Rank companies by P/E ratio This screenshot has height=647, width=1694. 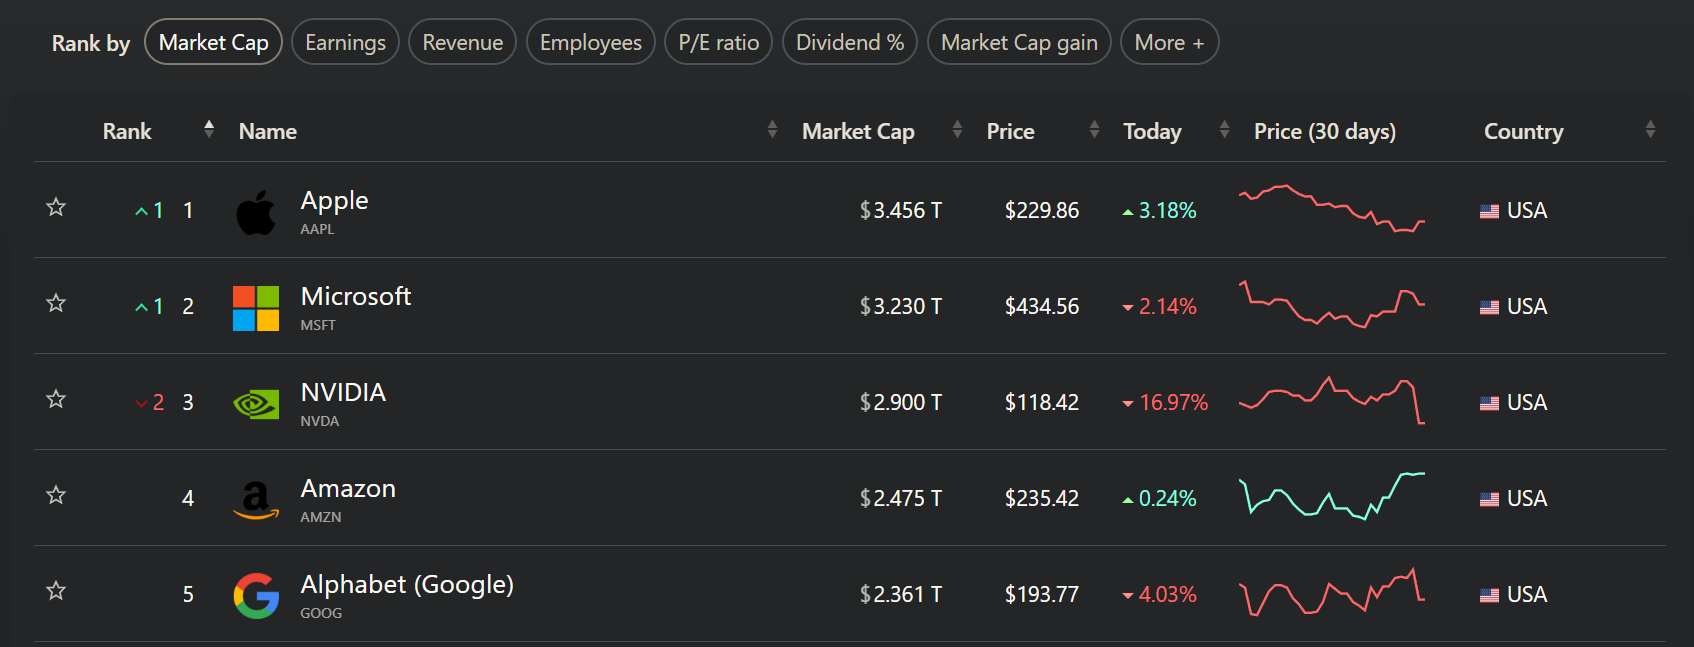tap(719, 42)
